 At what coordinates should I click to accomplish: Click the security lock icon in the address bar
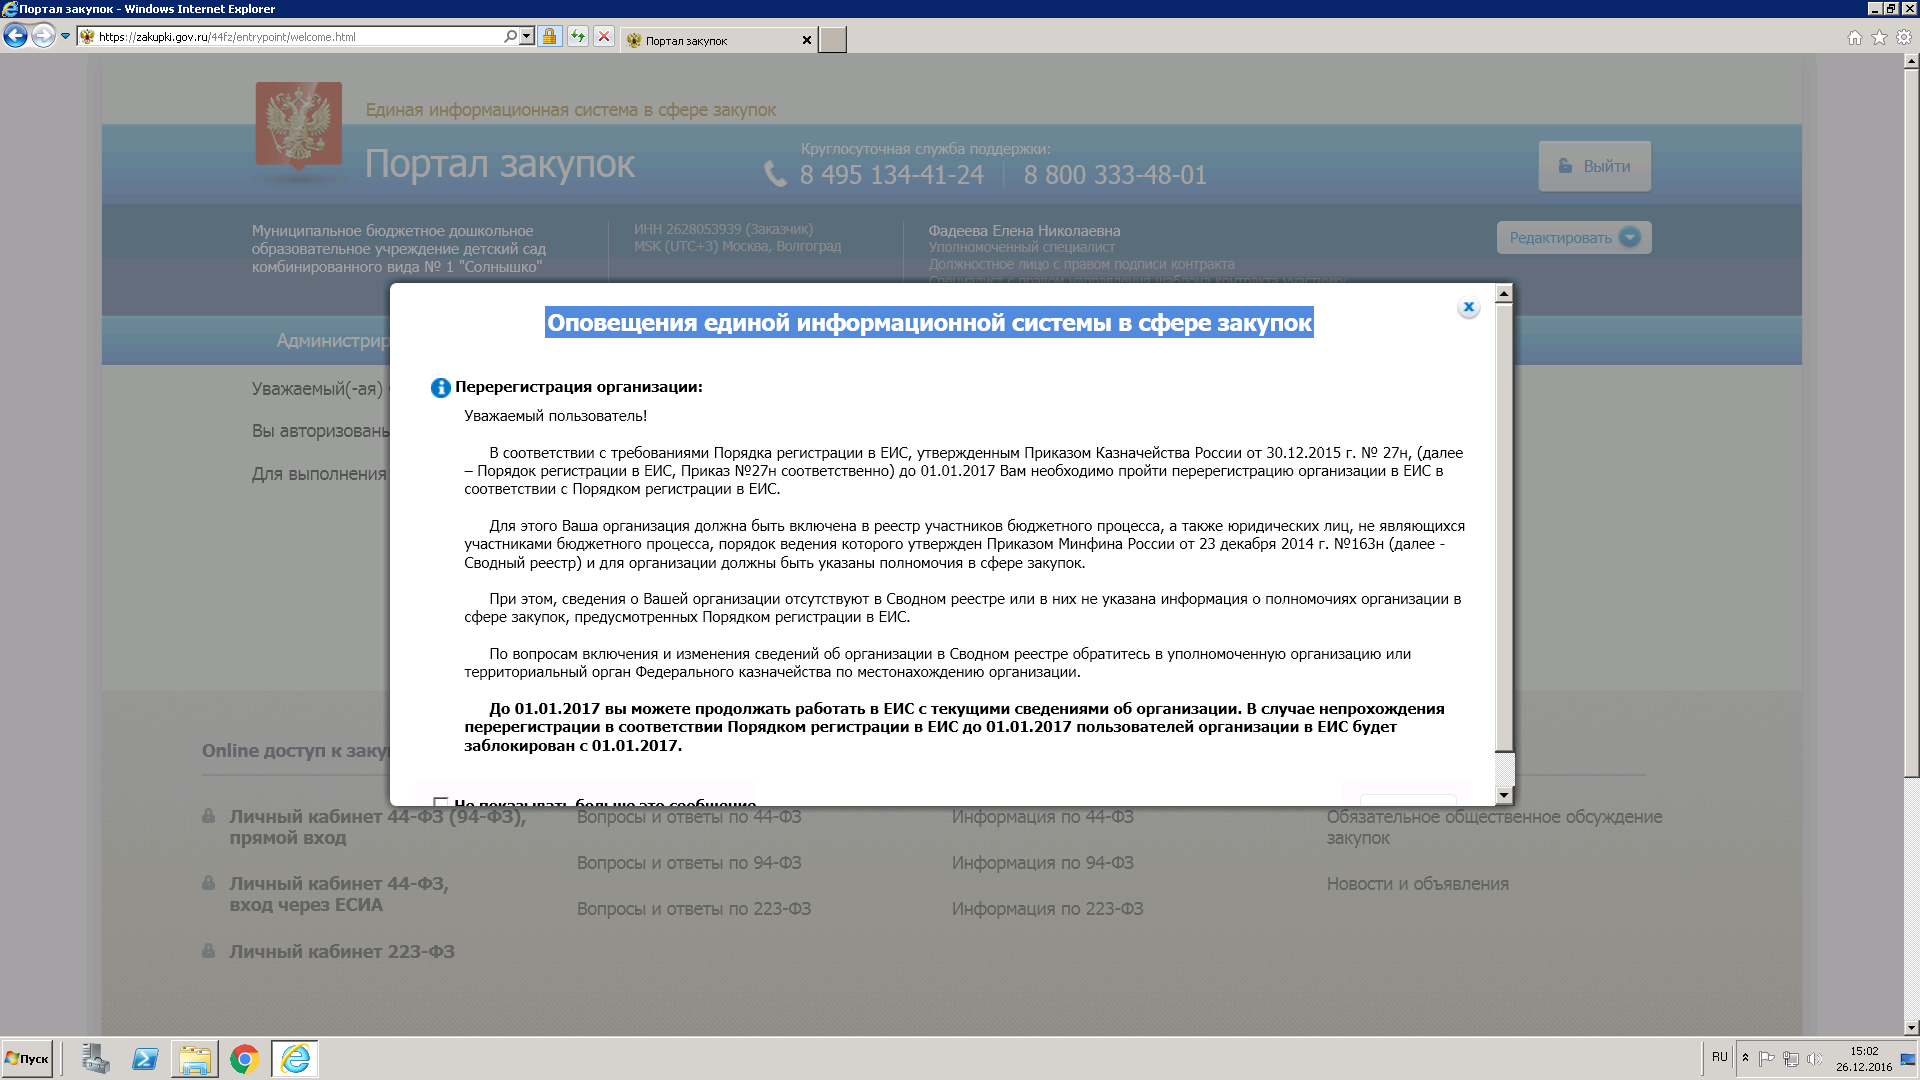[549, 37]
